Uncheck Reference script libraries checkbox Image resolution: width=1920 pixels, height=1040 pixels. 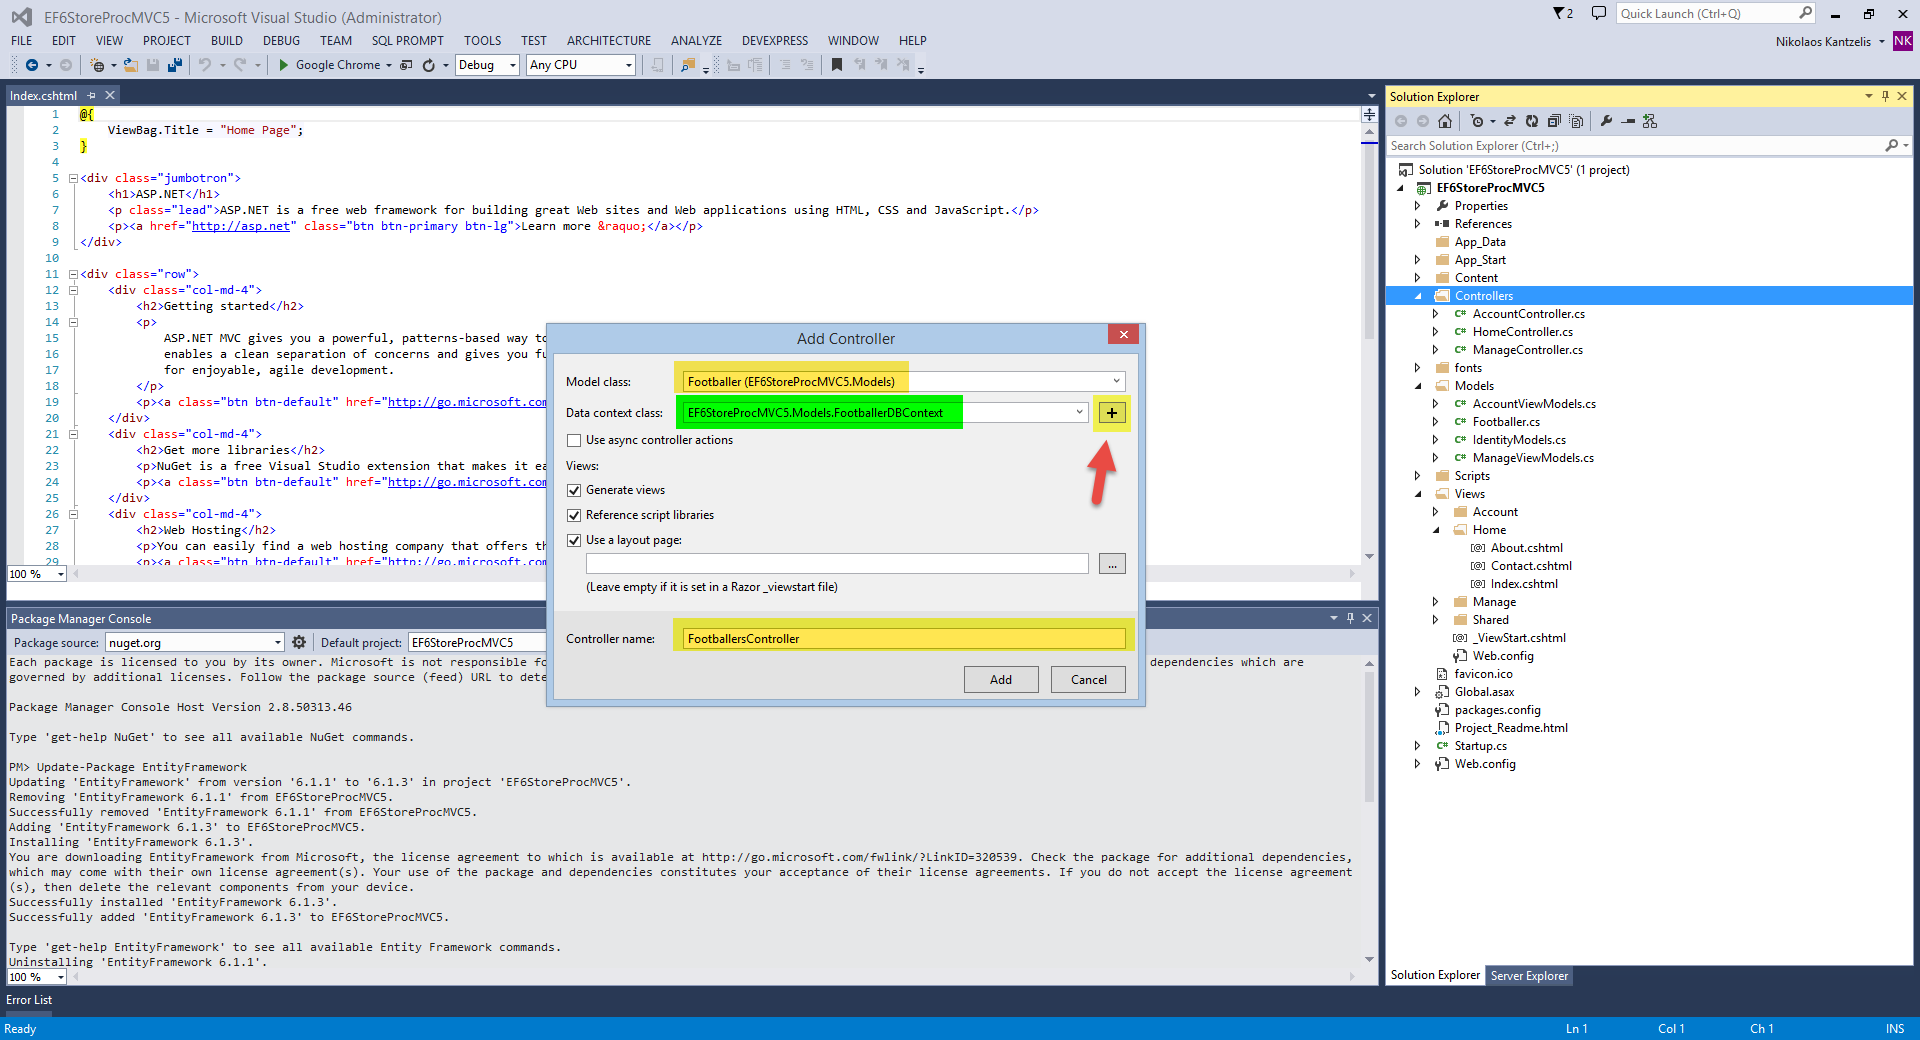(574, 515)
